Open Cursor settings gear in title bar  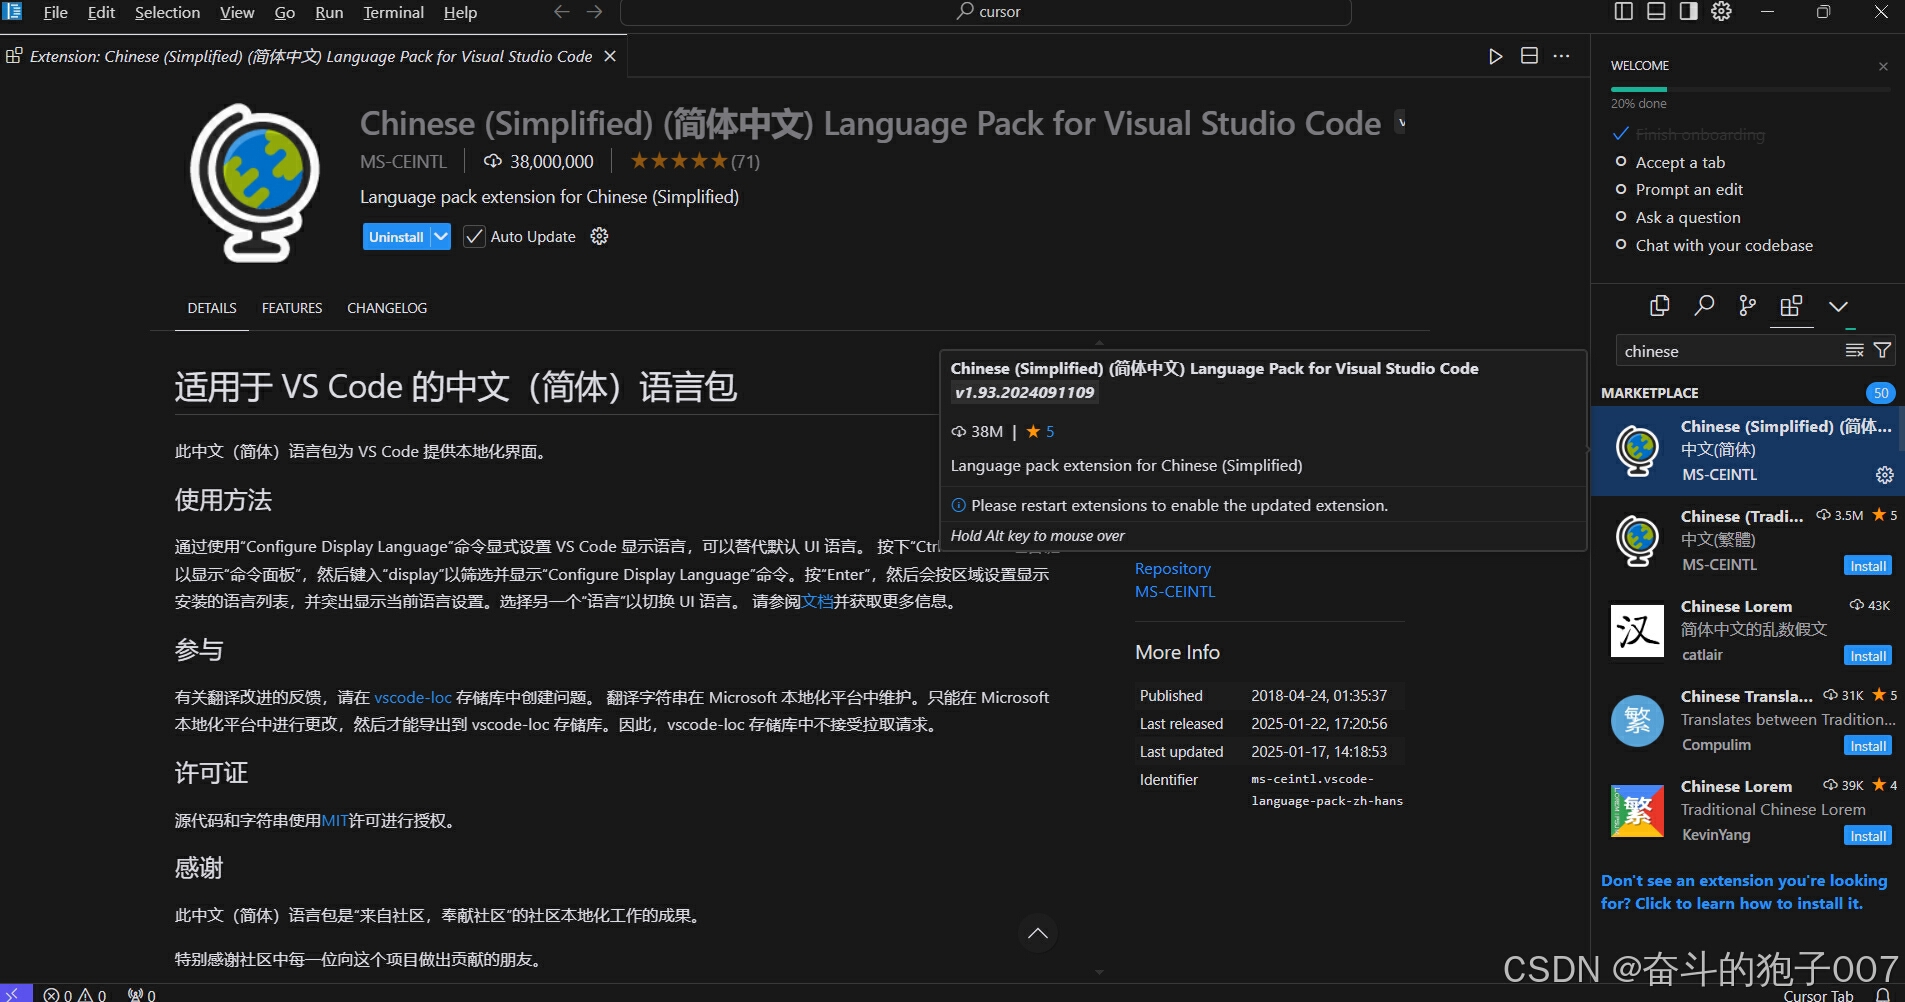click(1721, 11)
